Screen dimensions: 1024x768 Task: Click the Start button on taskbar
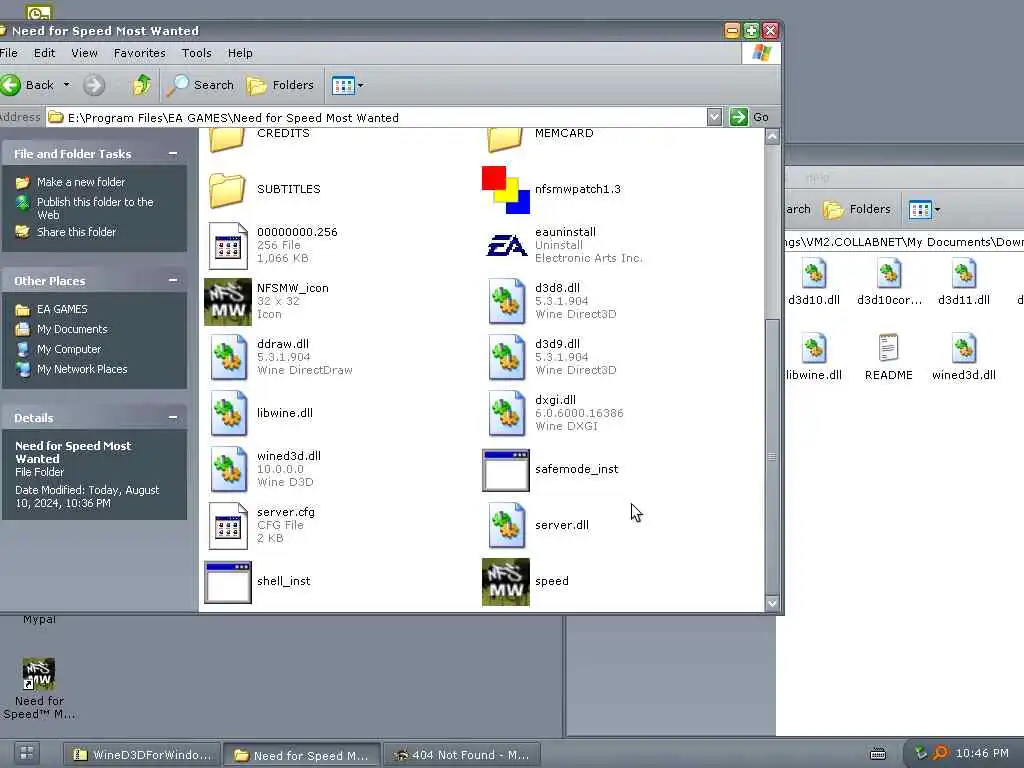[27, 753]
